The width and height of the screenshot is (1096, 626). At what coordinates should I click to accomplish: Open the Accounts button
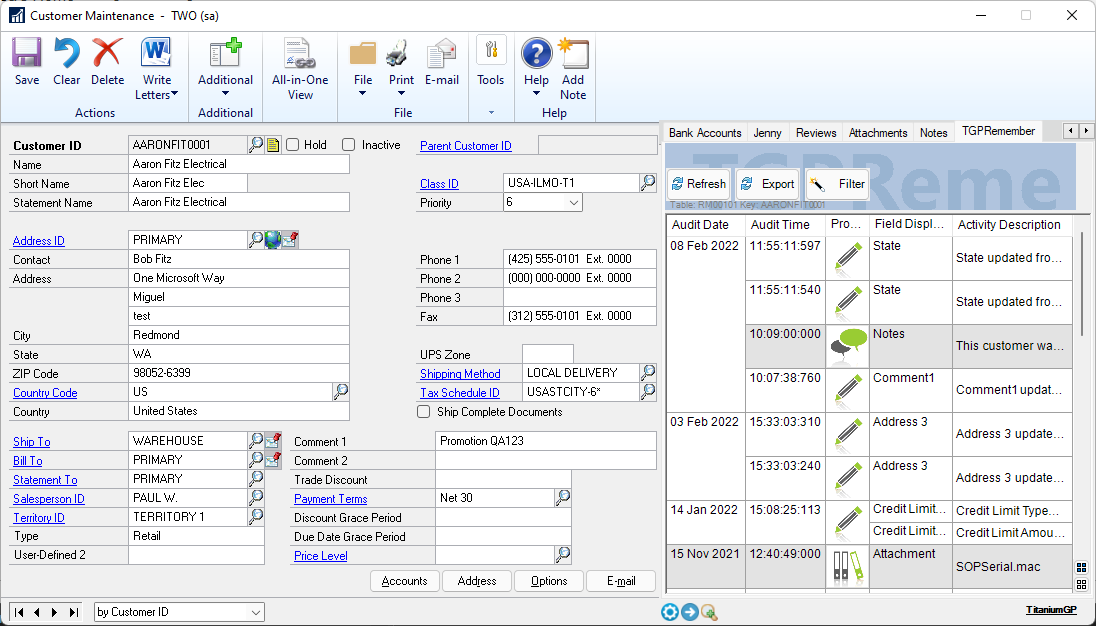click(x=404, y=581)
